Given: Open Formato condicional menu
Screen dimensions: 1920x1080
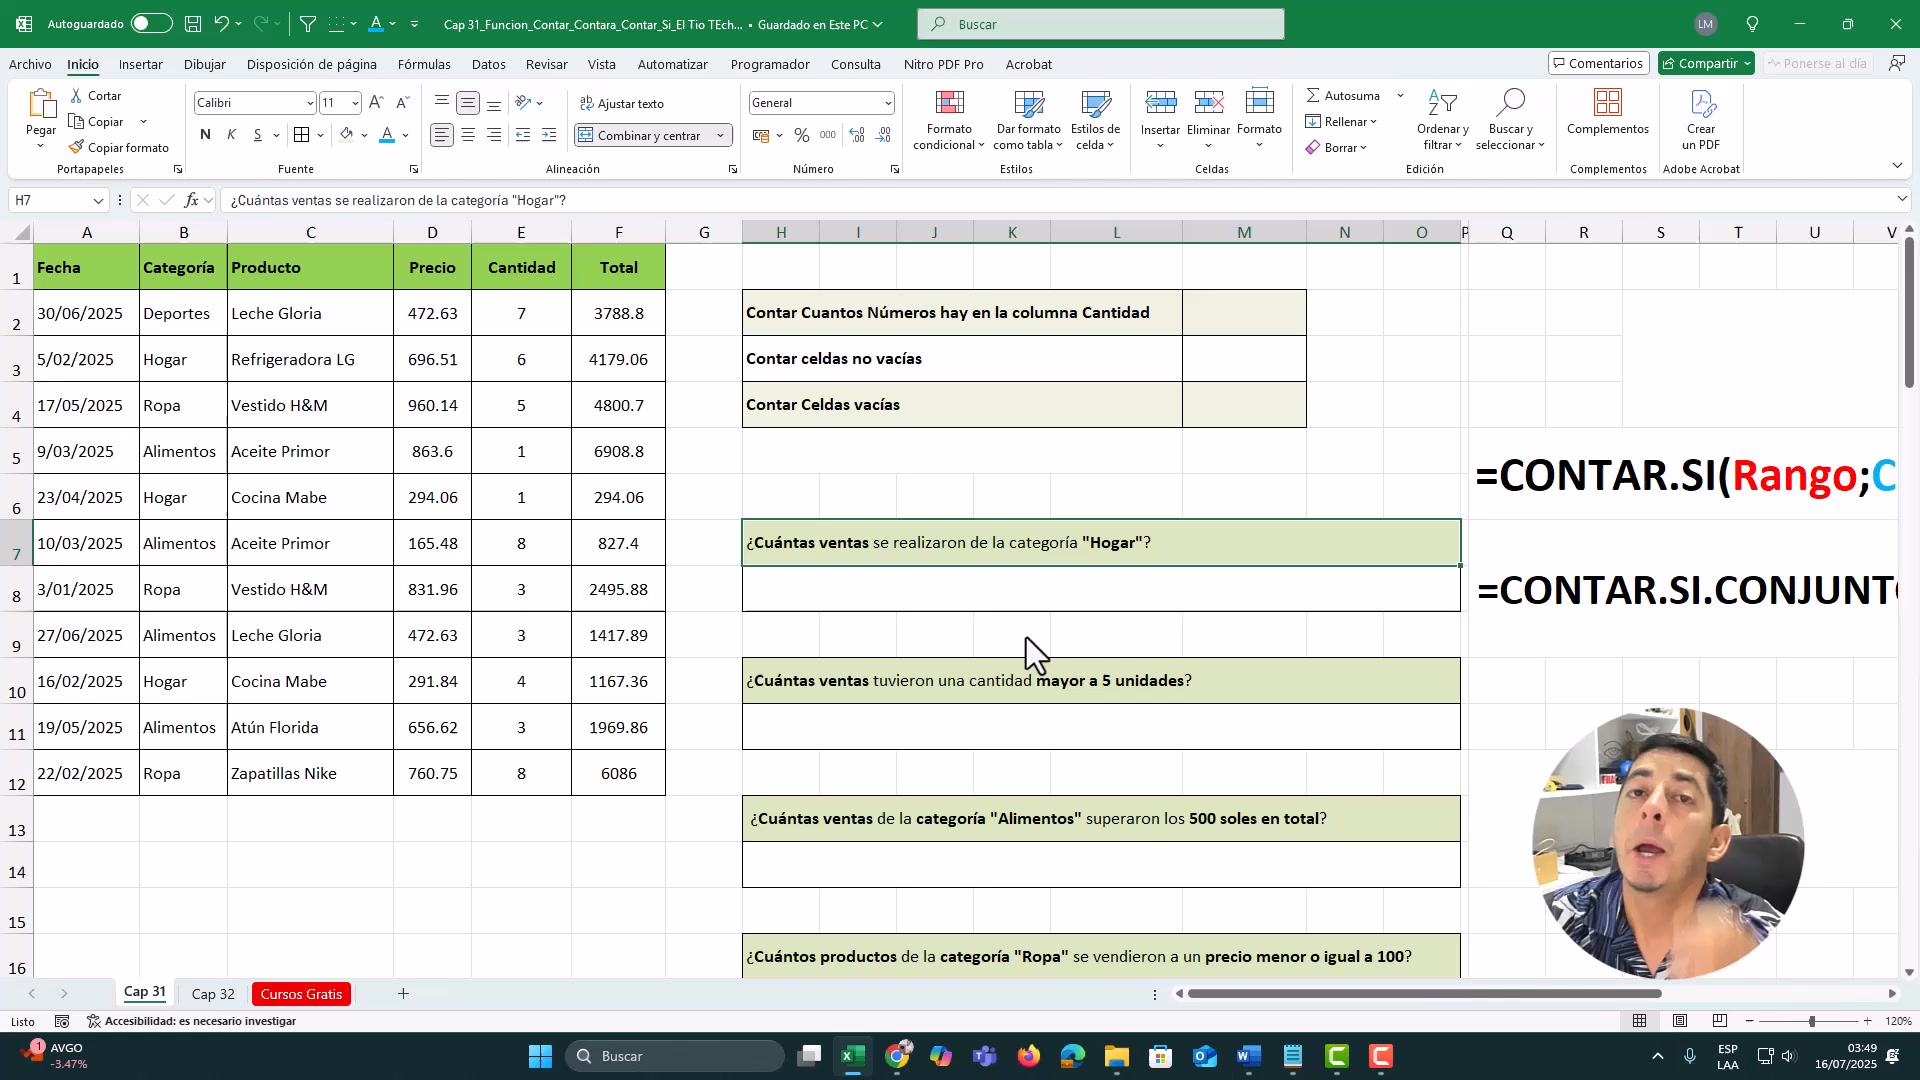Looking at the screenshot, I should pyautogui.click(x=949, y=120).
